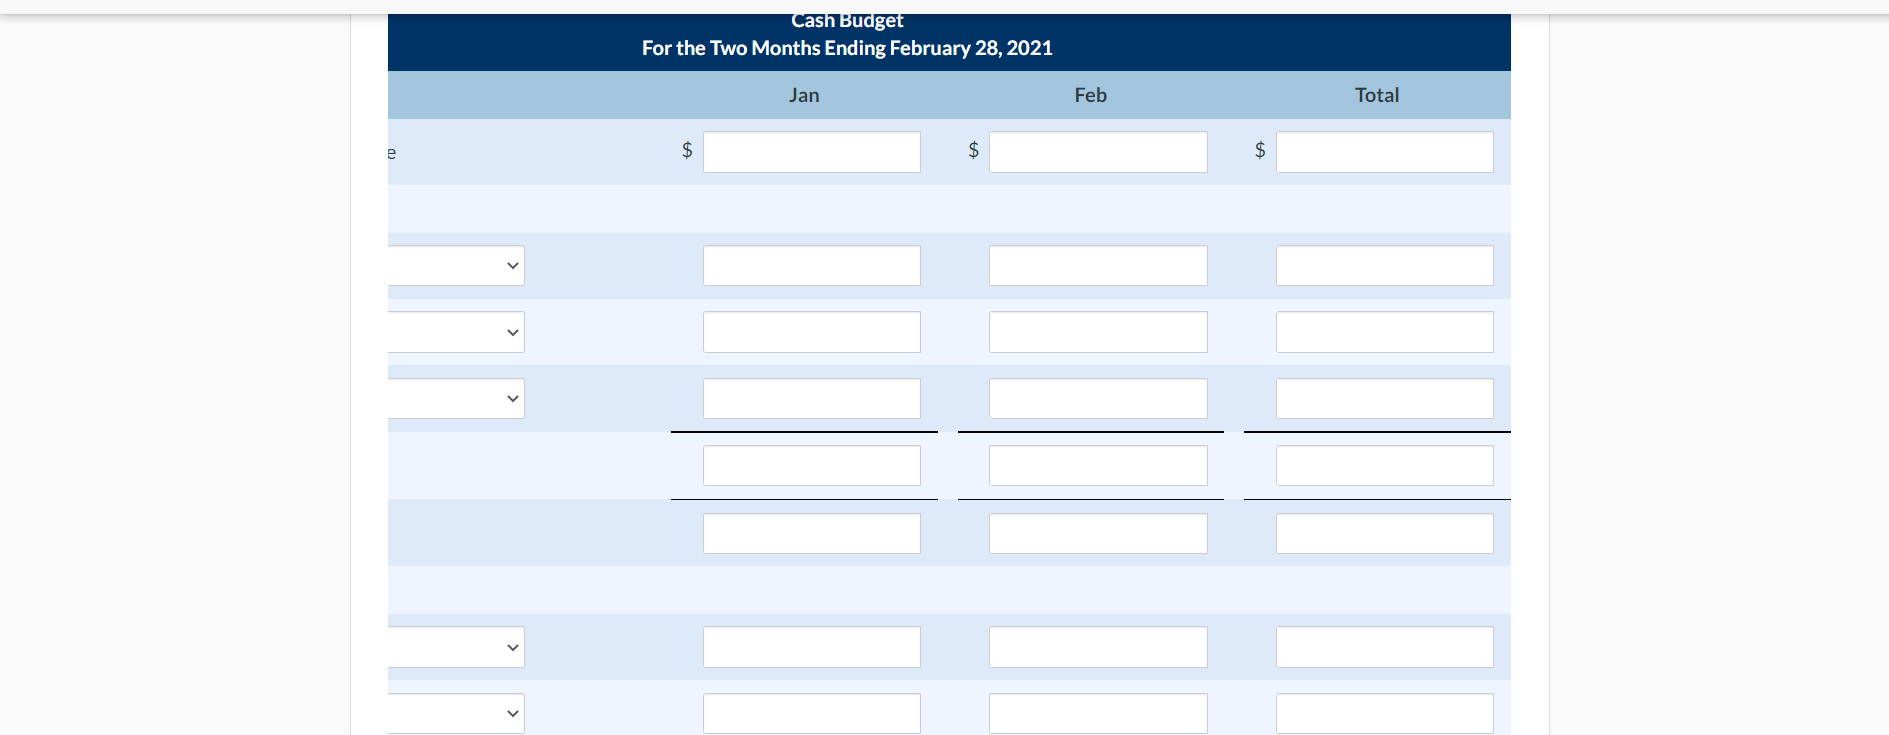Click the Jan beginning cash balance input
The image size is (1889, 735).
811,152
